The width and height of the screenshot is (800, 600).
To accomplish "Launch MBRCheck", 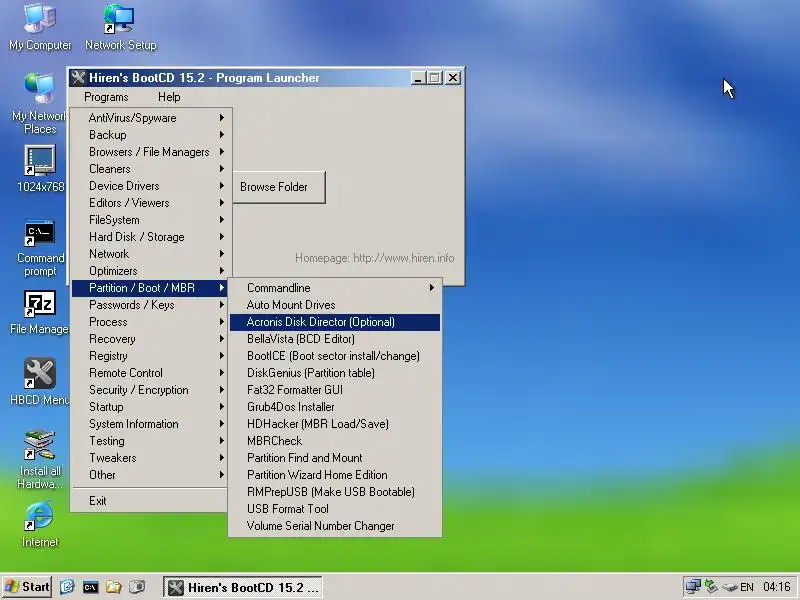I will (335, 441).
